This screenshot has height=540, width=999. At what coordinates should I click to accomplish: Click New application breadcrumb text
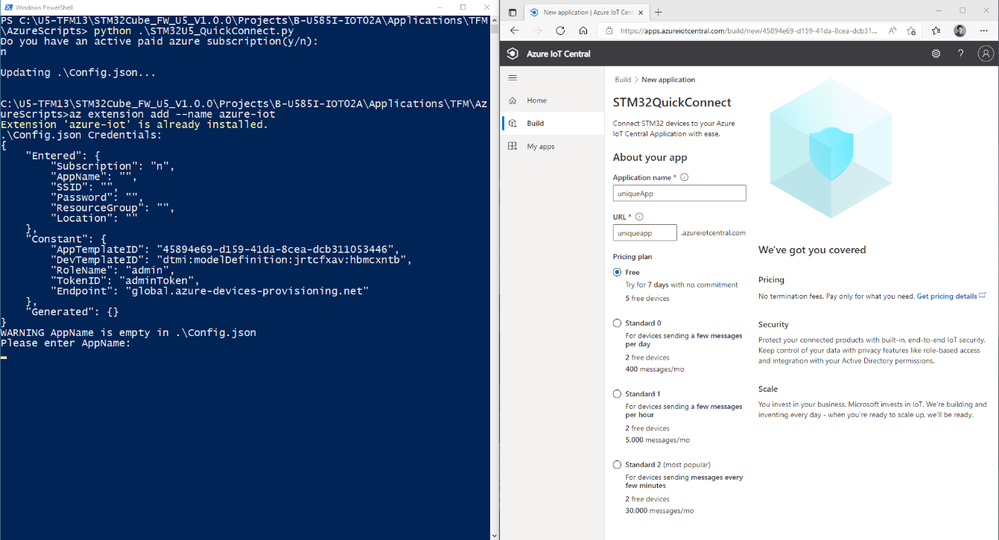(x=668, y=80)
